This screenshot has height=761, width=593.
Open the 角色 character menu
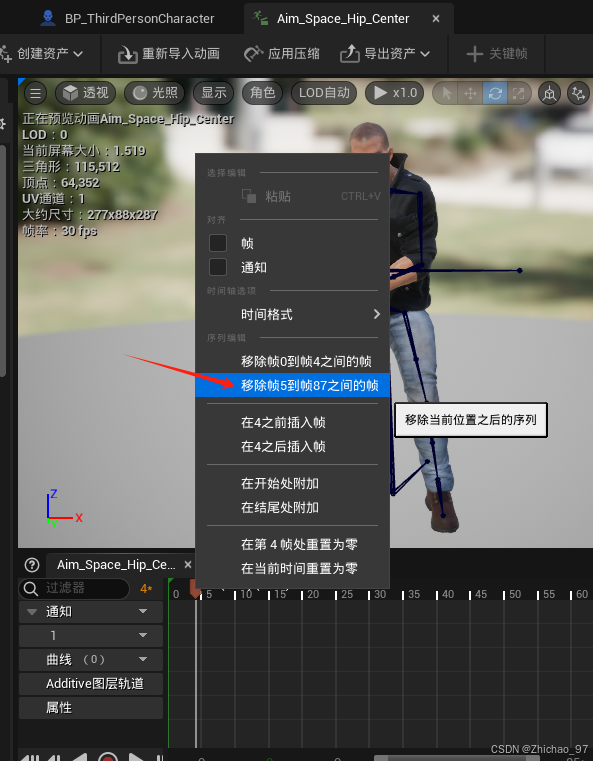(x=263, y=93)
